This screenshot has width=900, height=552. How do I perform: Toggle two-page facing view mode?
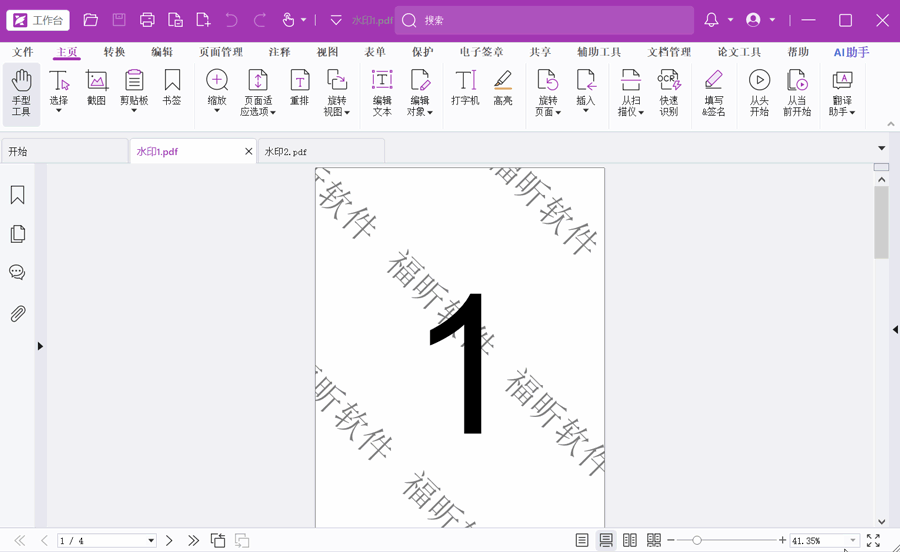630,540
